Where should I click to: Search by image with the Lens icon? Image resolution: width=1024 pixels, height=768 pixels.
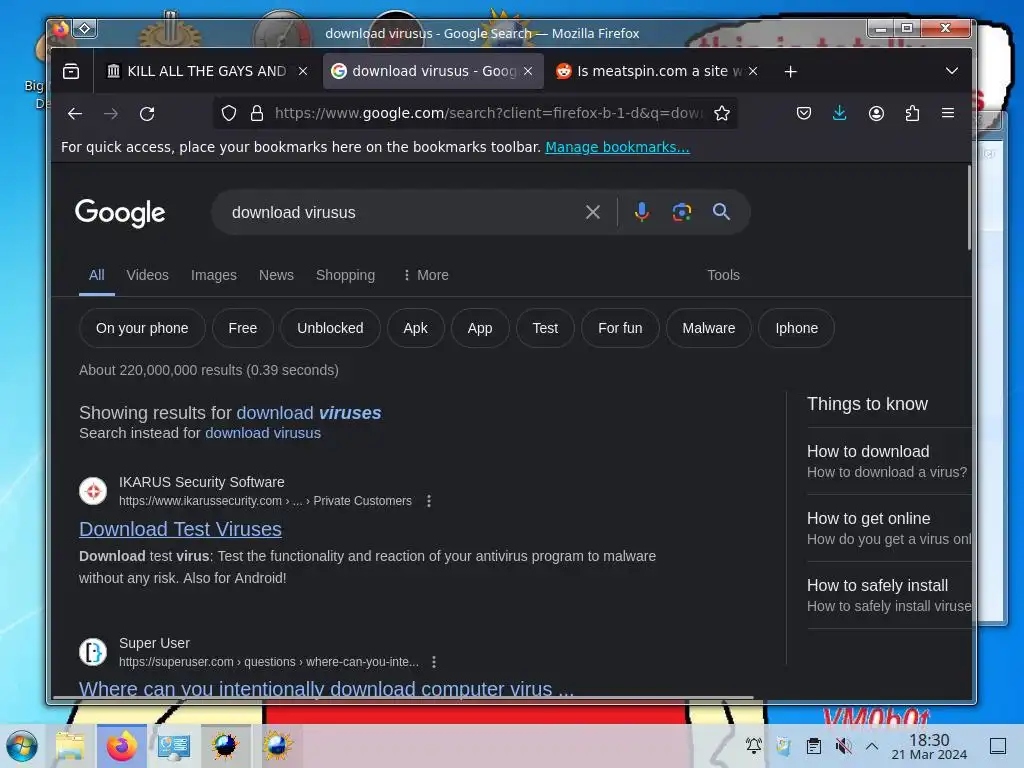tap(682, 212)
